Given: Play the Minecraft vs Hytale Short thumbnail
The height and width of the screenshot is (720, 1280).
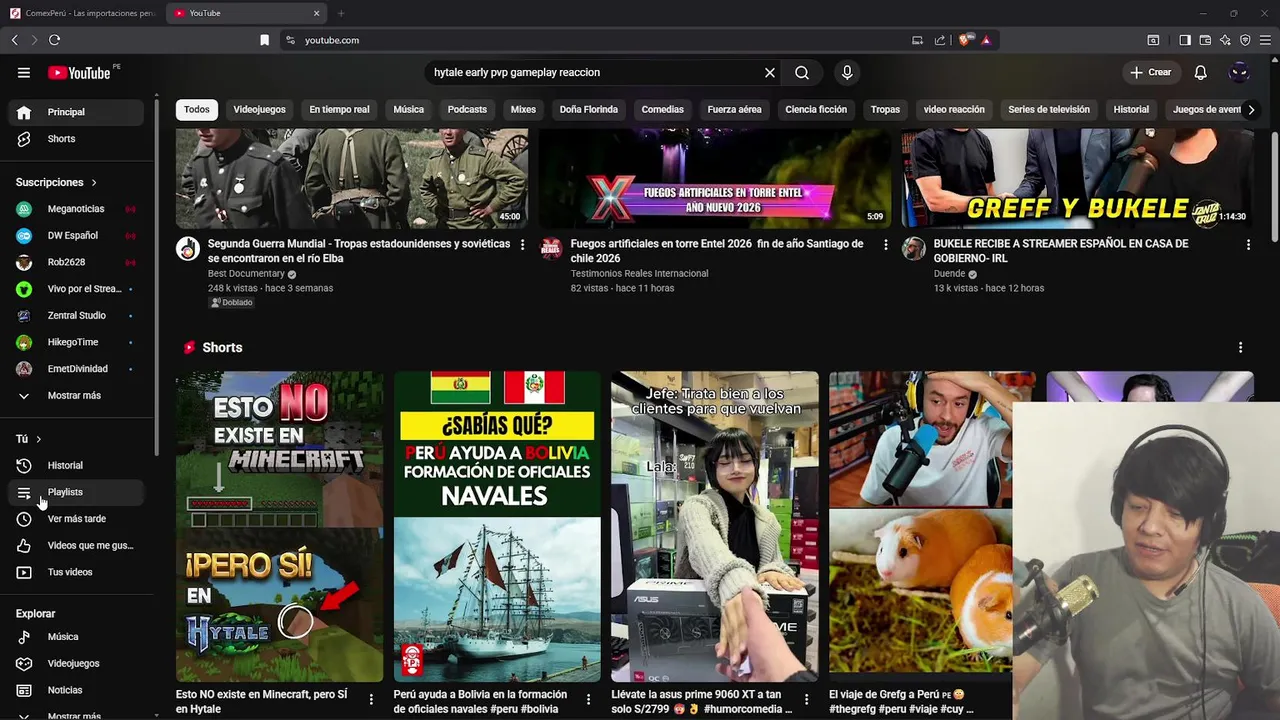Looking at the screenshot, I should click(x=279, y=526).
